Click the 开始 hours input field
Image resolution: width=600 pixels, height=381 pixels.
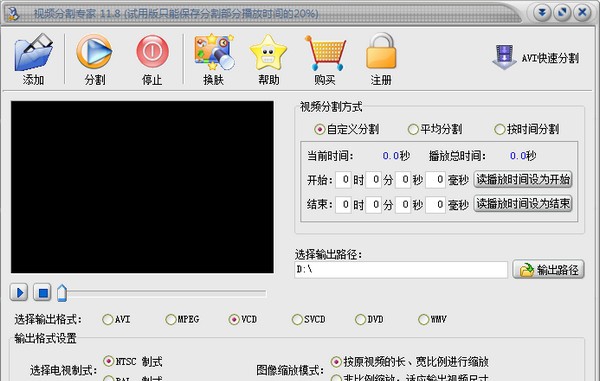tap(343, 179)
